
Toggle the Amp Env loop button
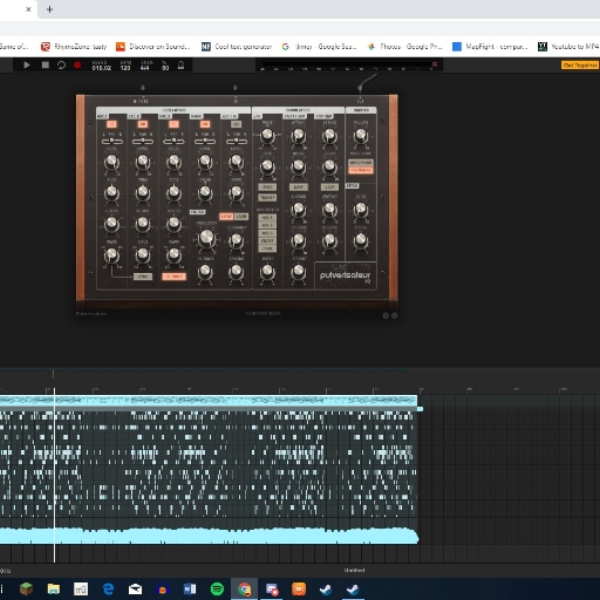click(329, 187)
